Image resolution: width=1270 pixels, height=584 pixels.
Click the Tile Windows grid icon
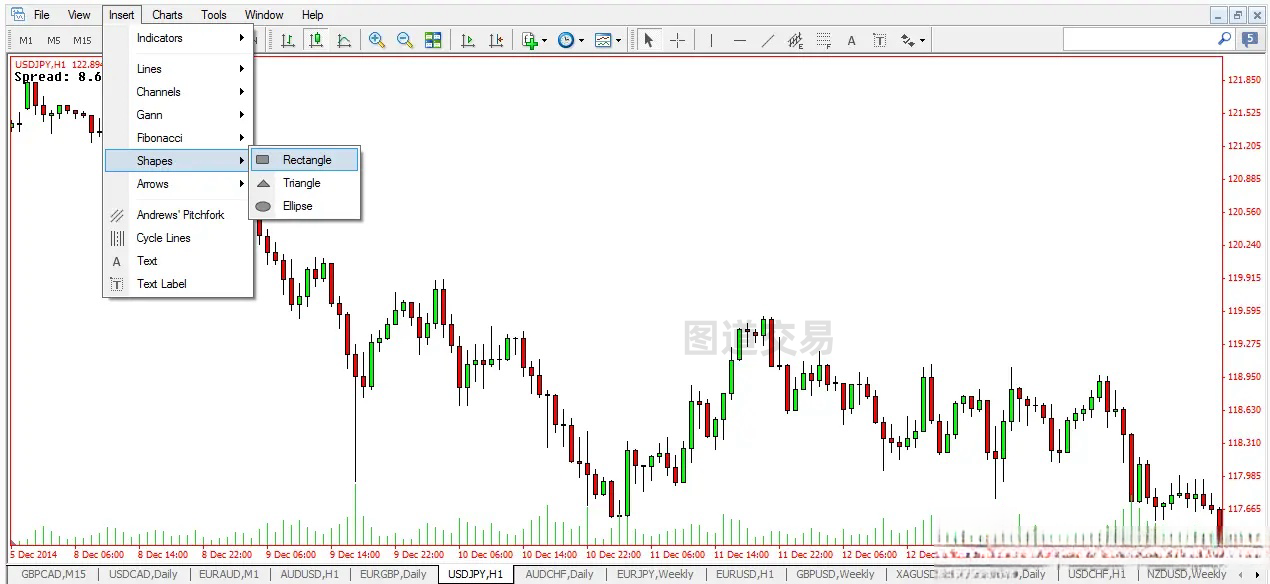coord(433,40)
